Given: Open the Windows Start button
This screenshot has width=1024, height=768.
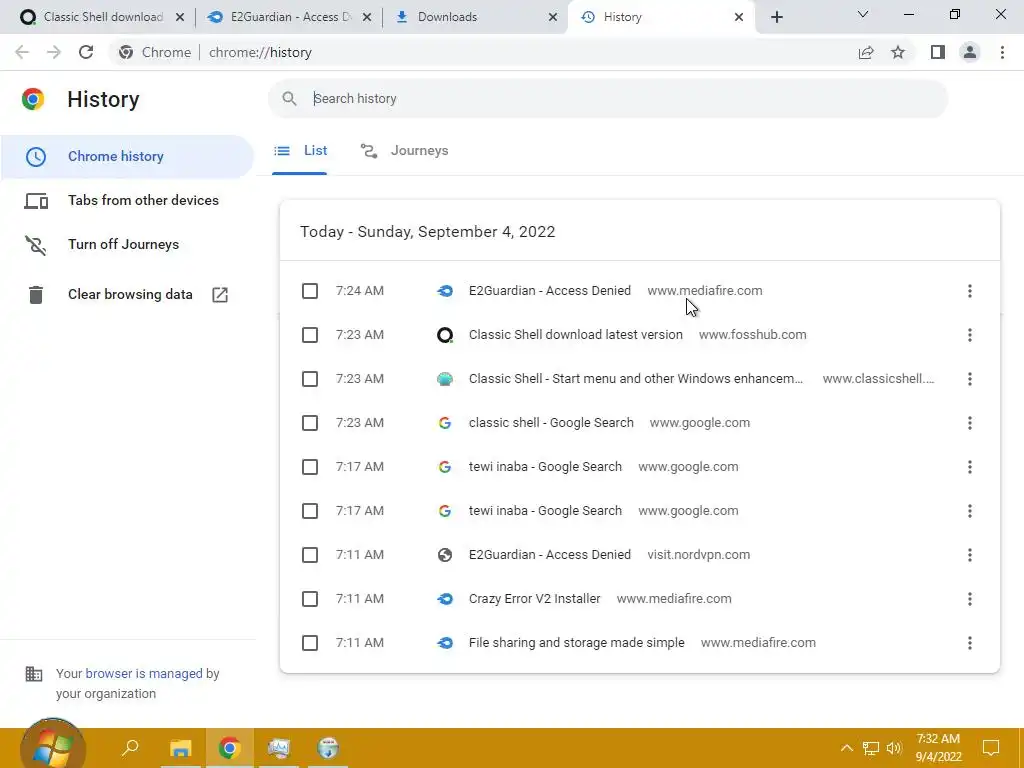Looking at the screenshot, I should click(52, 746).
